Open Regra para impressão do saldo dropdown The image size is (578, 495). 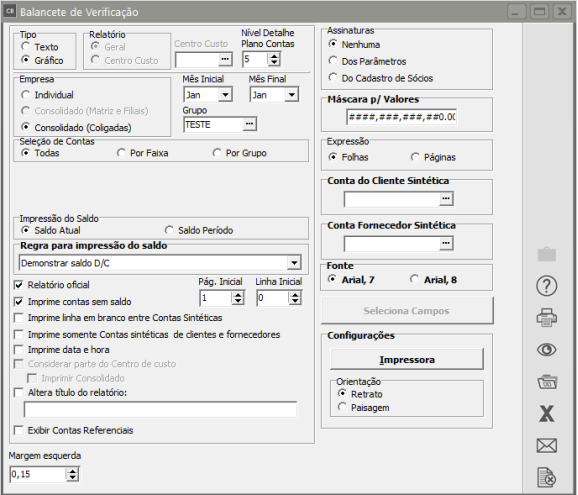(294, 263)
